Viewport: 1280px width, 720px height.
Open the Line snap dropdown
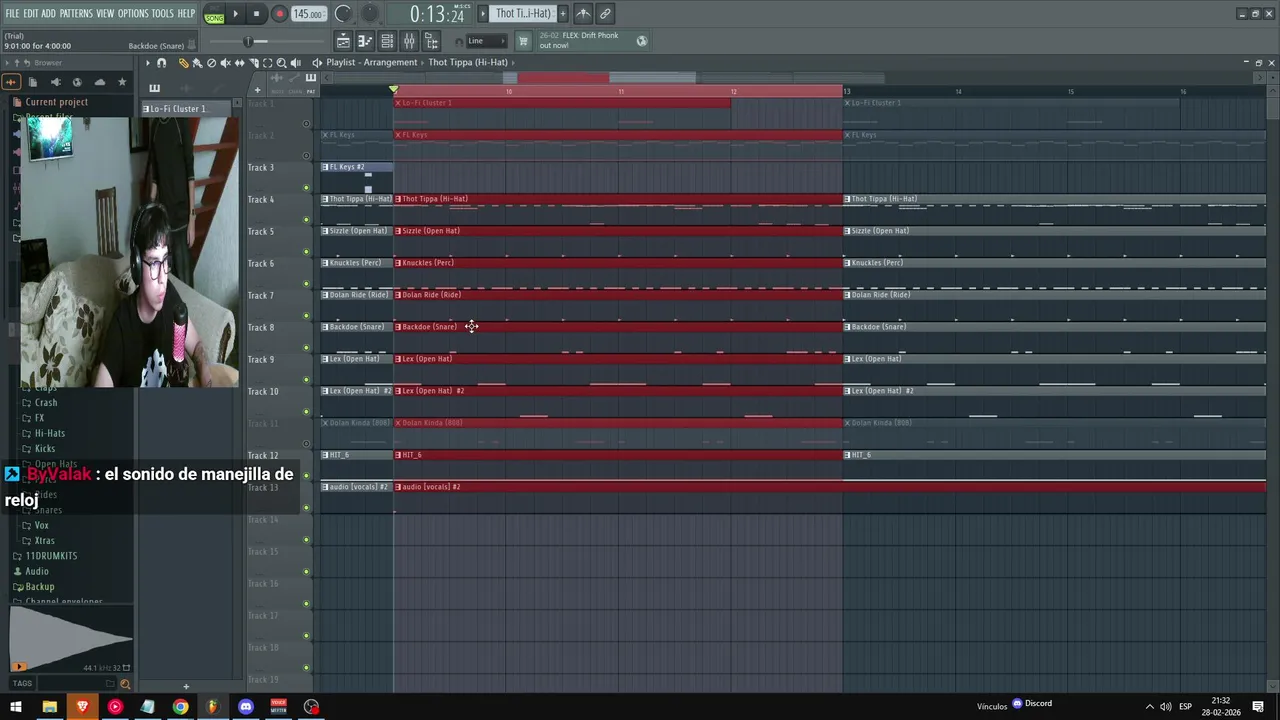tap(487, 41)
